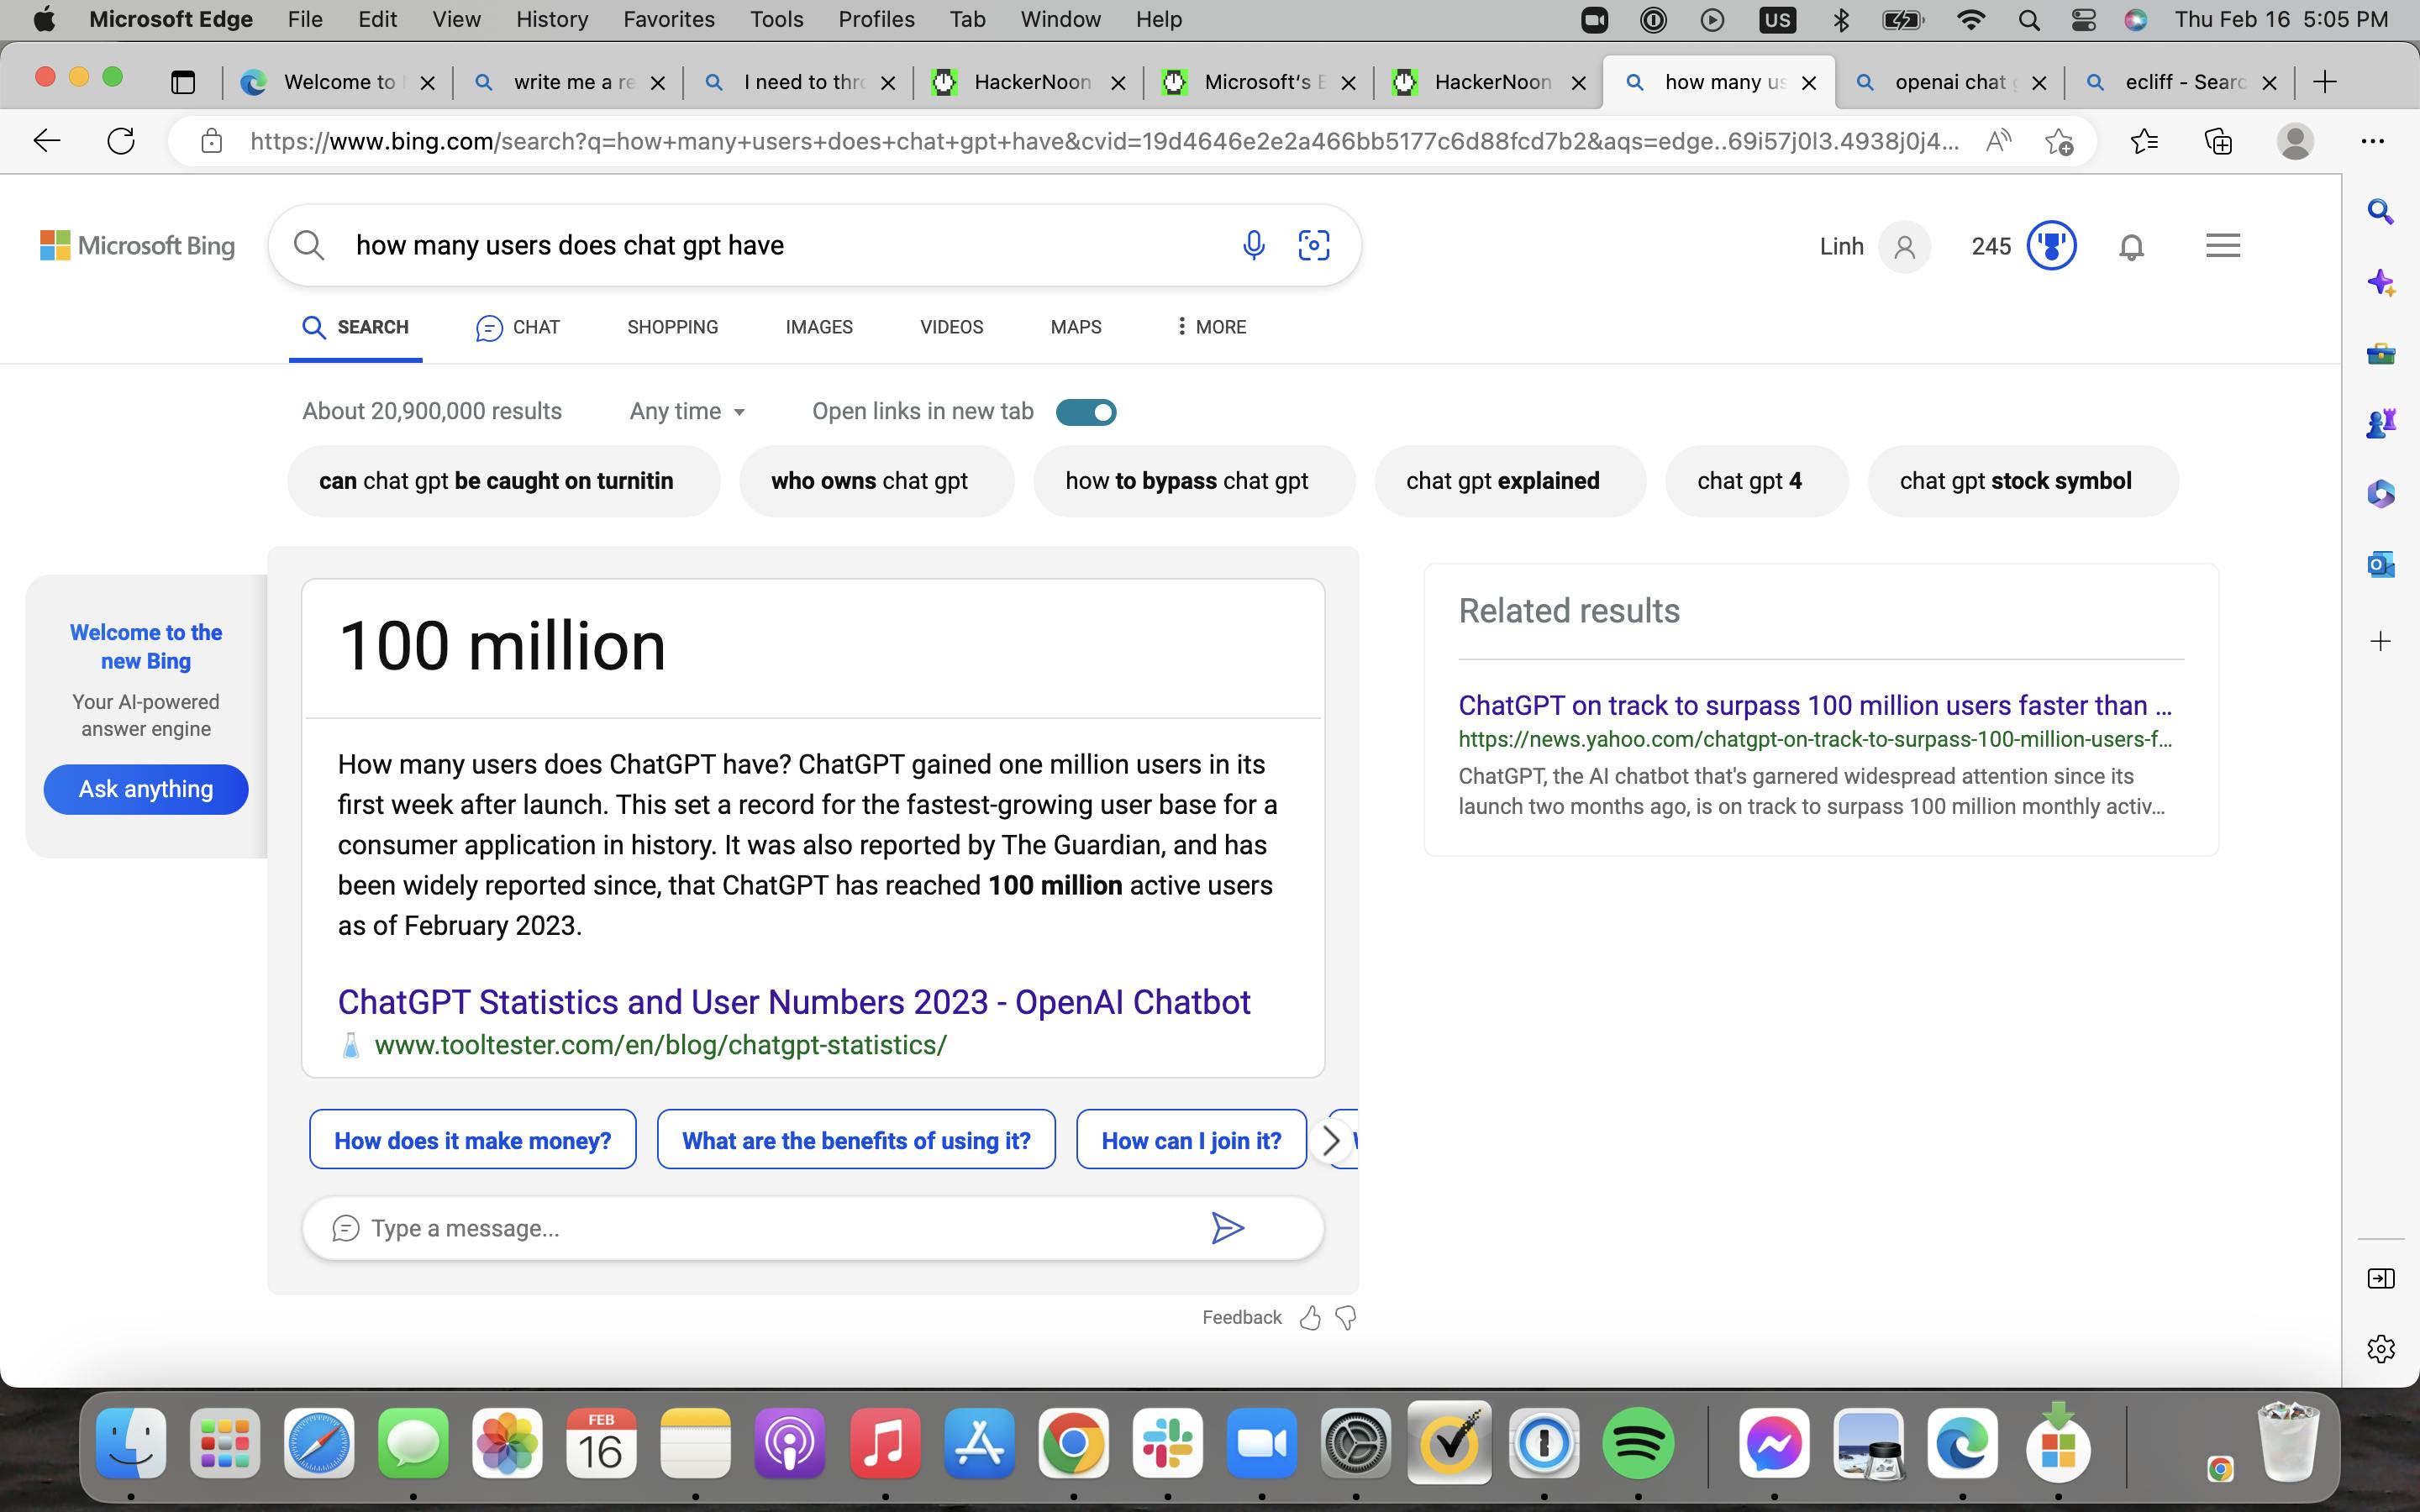Open Finder from the dock
This screenshot has width=2420, height=1512.
pos(131,1443)
